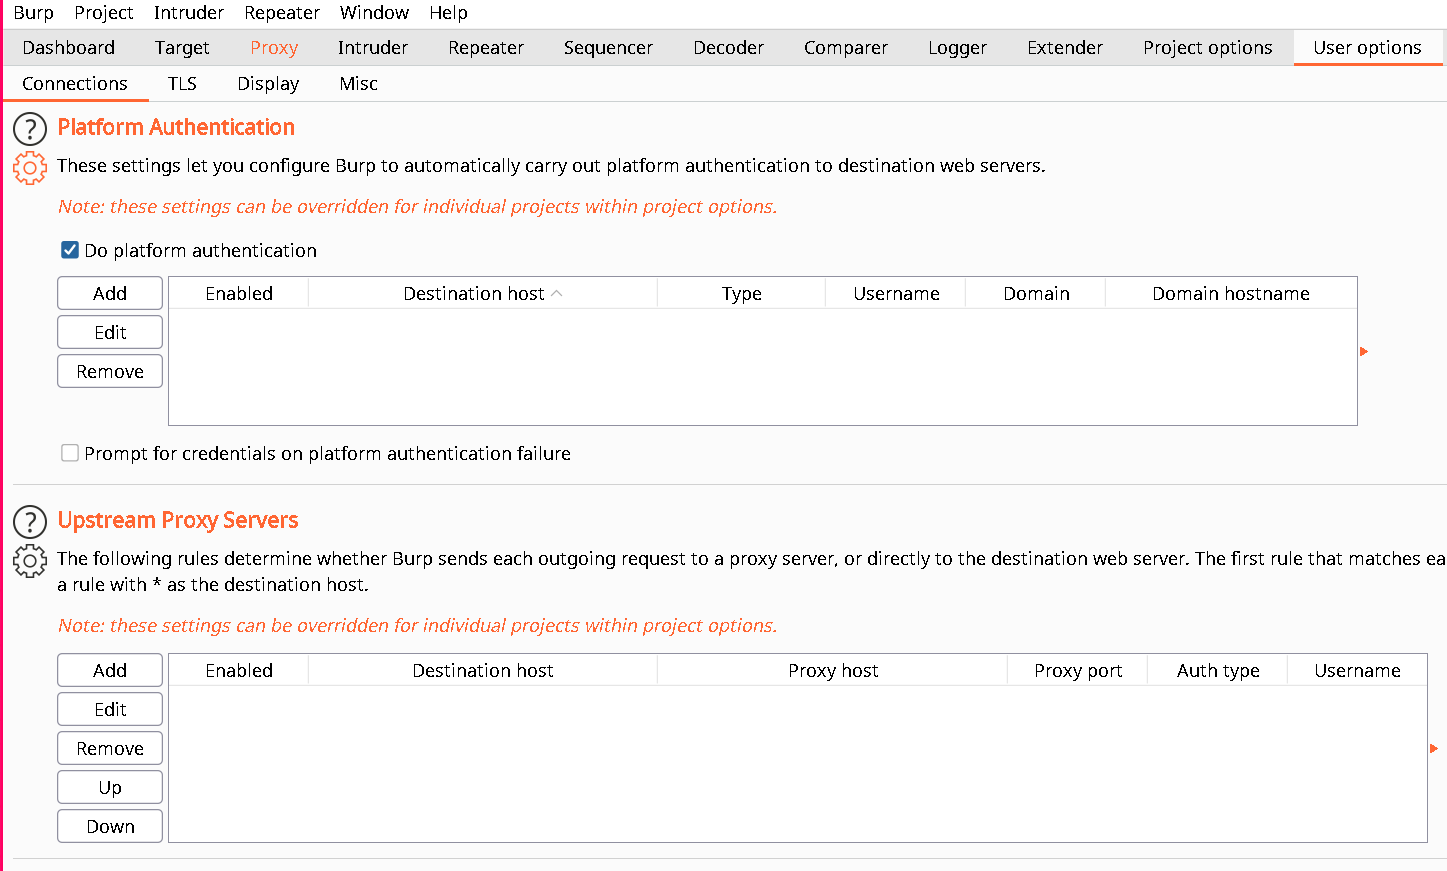Image resolution: width=1447 pixels, height=871 pixels.
Task: Click Enabled header in upstream proxy table
Action: tap(239, 670)
